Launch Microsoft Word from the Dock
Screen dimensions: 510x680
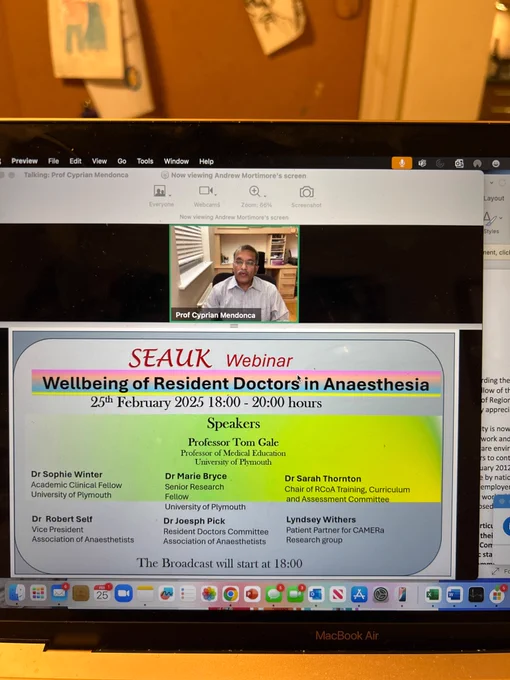point(454,595)
